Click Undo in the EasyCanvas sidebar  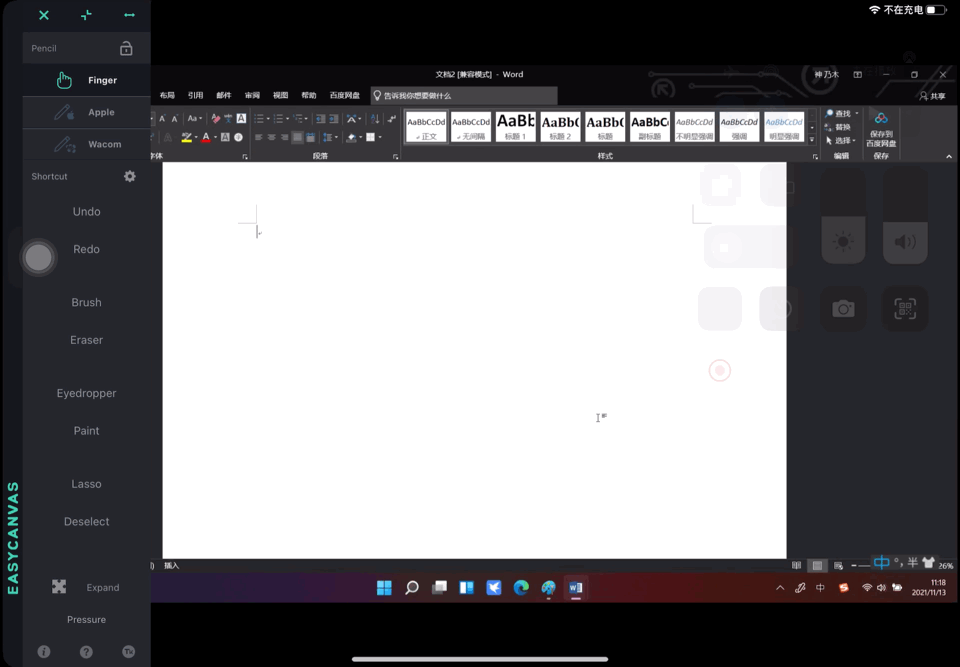[86, 211]
